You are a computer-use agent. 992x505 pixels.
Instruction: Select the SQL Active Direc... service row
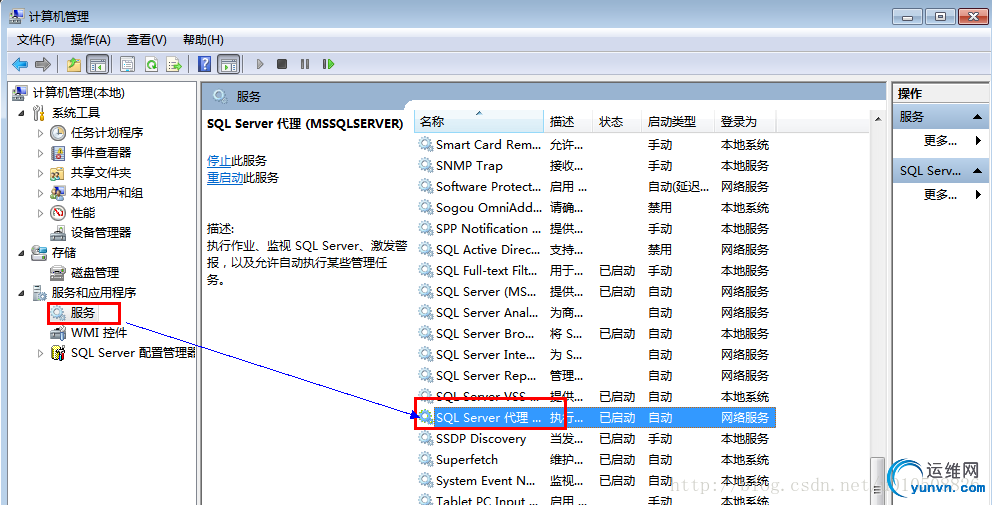coord(595,250)
